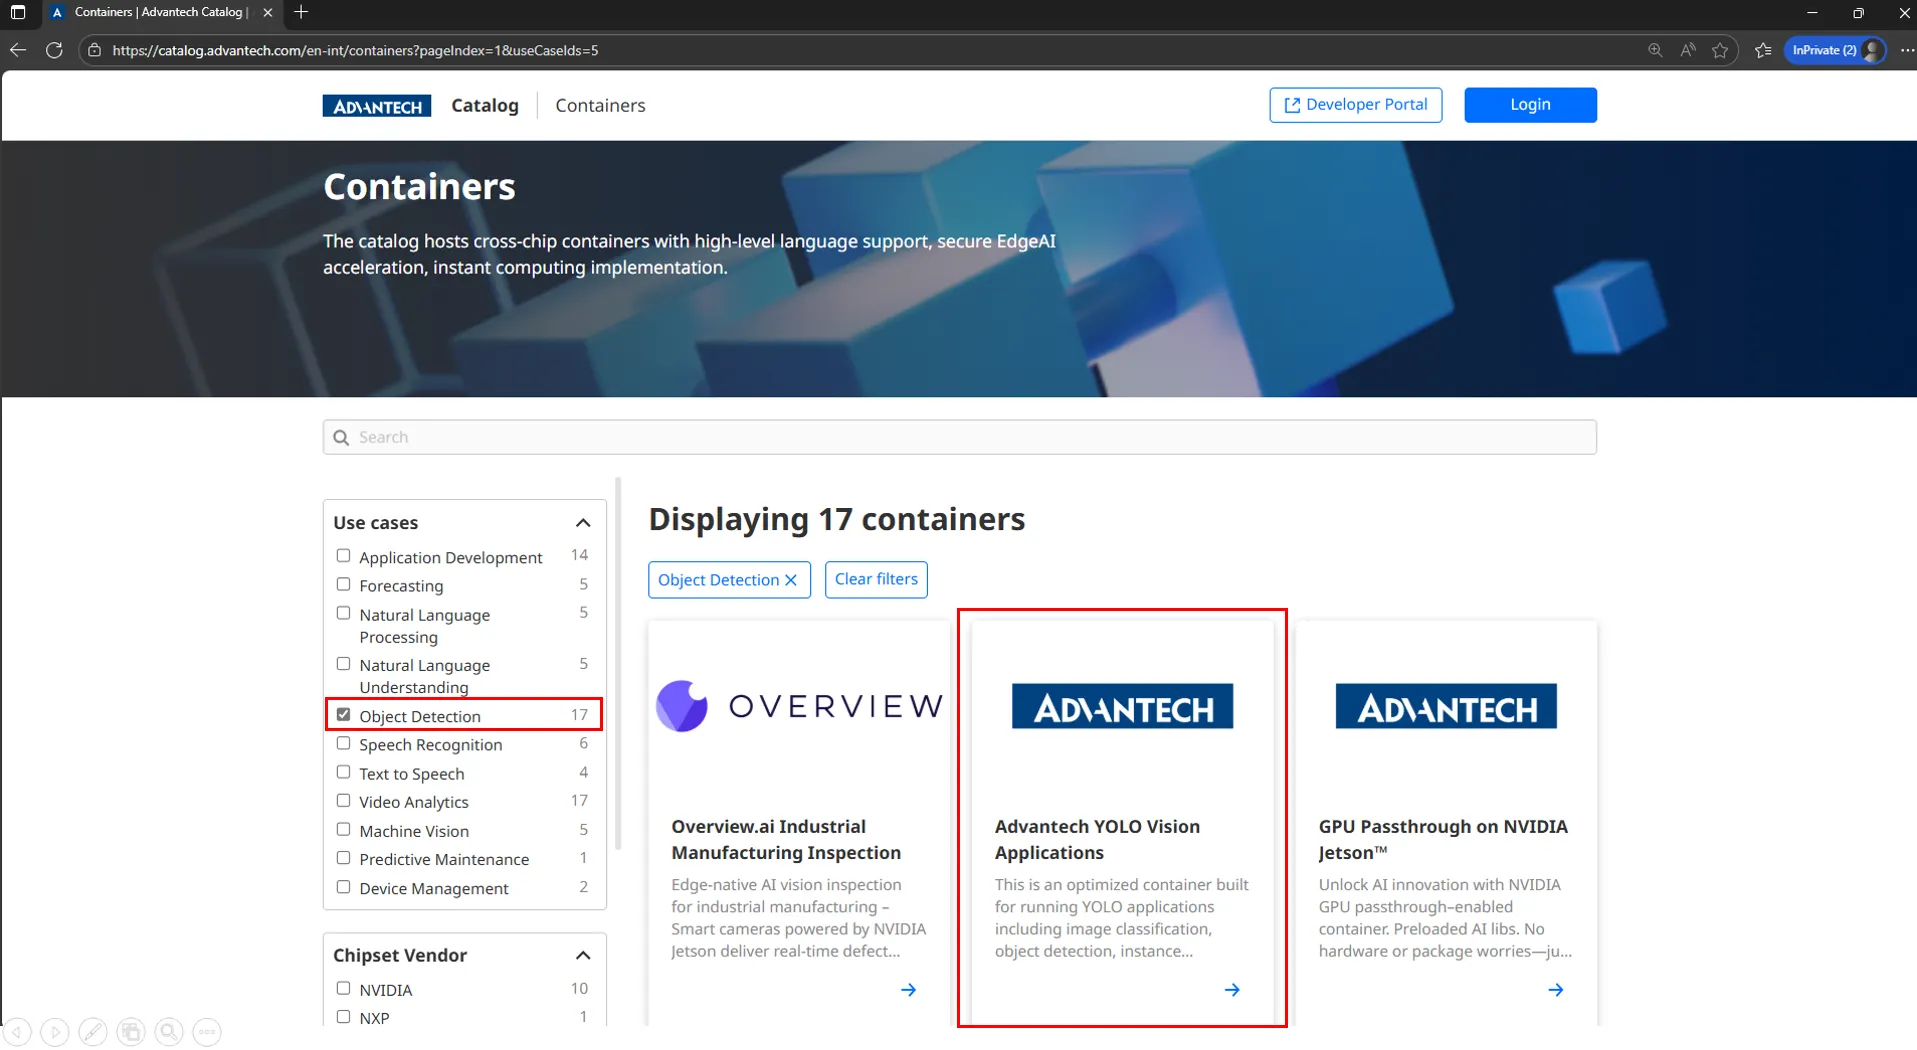
Task: Refresh the page with the reload icon
Action: (x=54, y=50)
